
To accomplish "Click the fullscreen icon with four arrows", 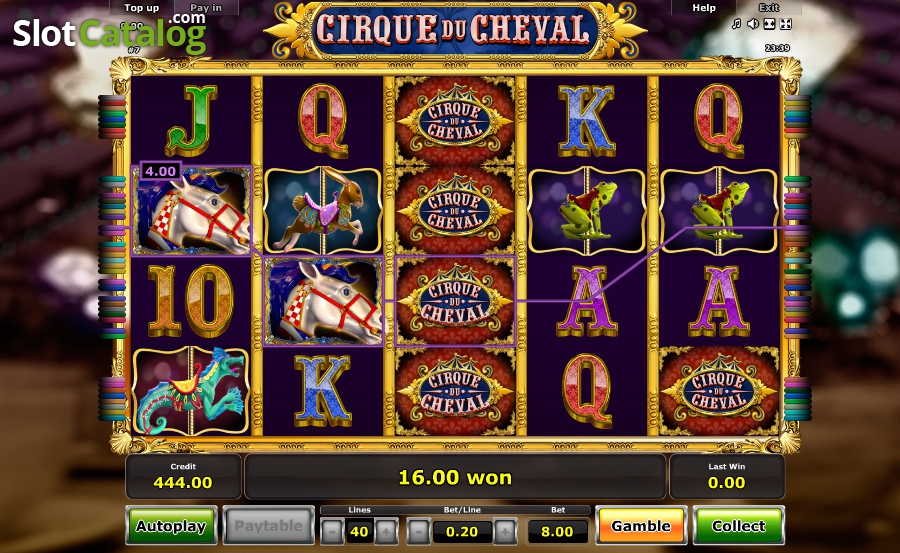I will tap(786, 24).
